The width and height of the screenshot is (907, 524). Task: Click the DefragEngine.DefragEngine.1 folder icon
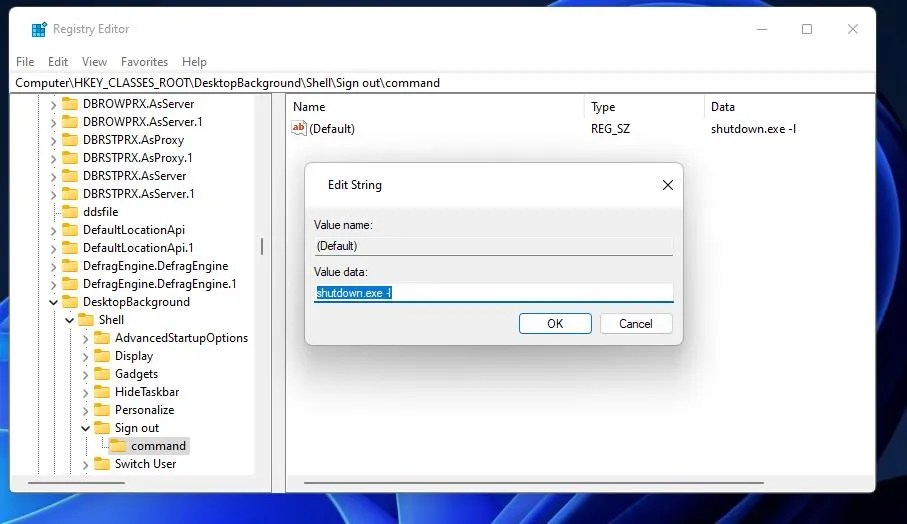pyautogui.click(x=70, y=283)
